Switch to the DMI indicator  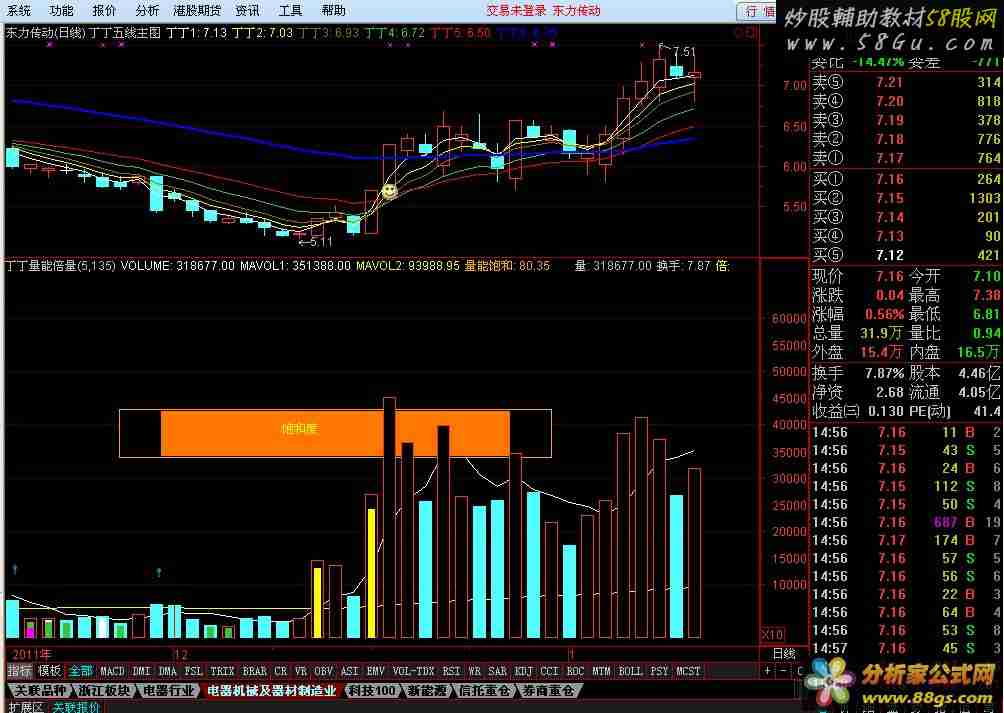click(x=142, y=671)
